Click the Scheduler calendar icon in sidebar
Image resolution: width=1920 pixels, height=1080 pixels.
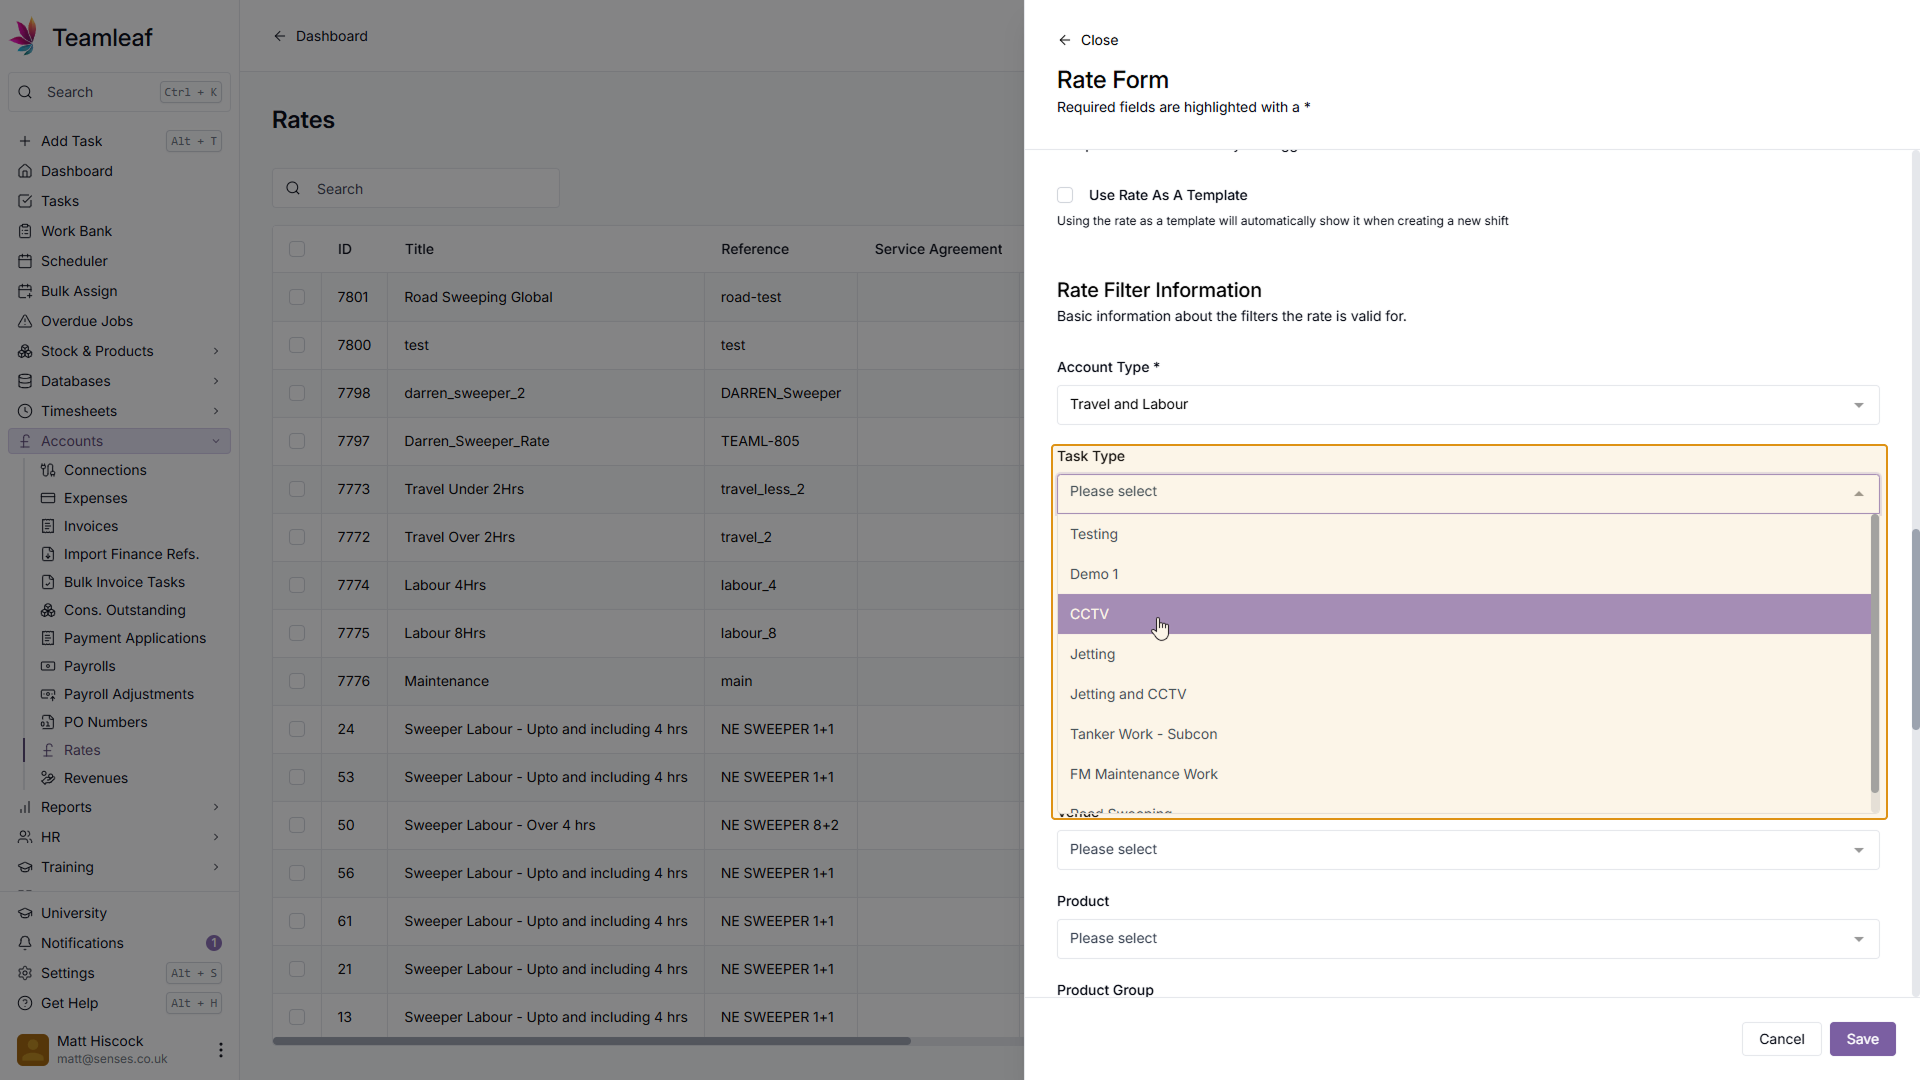(x=25, y=261)
